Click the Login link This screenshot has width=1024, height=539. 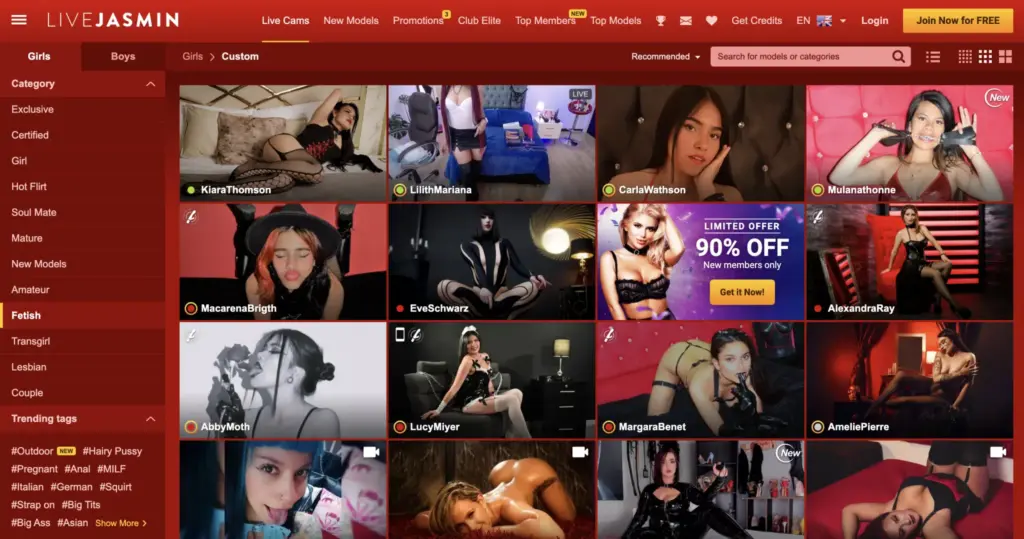(x=874, y=21)
